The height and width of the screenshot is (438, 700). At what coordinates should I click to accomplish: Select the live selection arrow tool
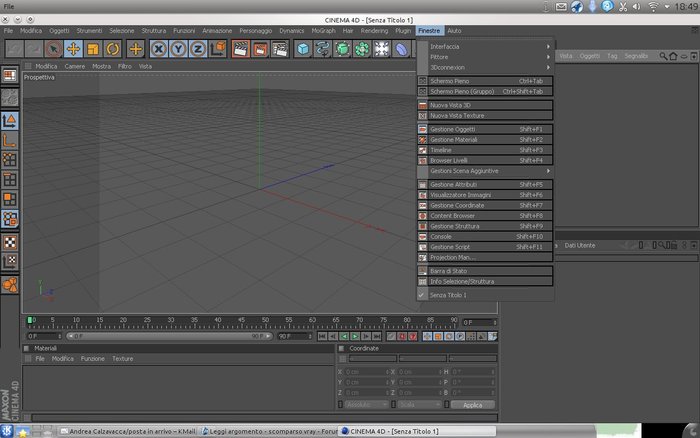click(54, 49)
